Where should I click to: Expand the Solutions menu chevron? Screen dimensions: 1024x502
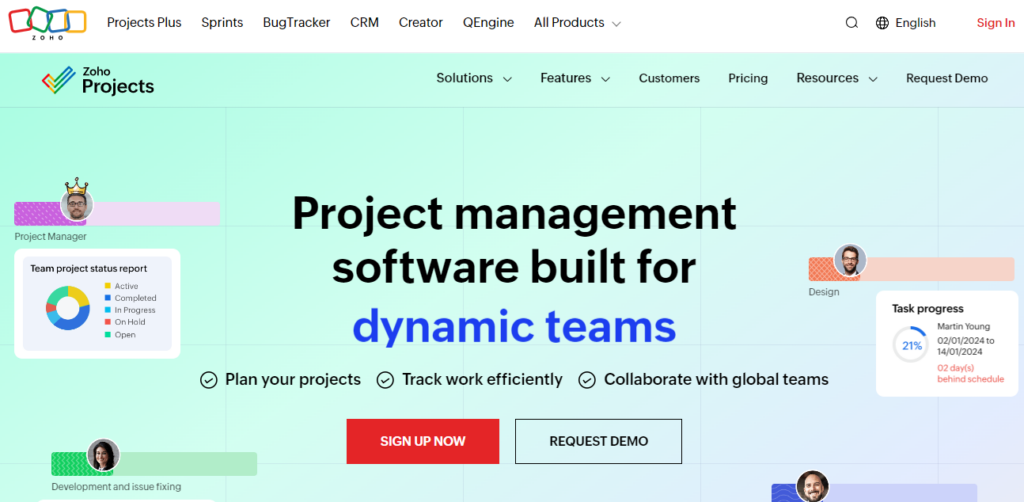tap(507, 79)
